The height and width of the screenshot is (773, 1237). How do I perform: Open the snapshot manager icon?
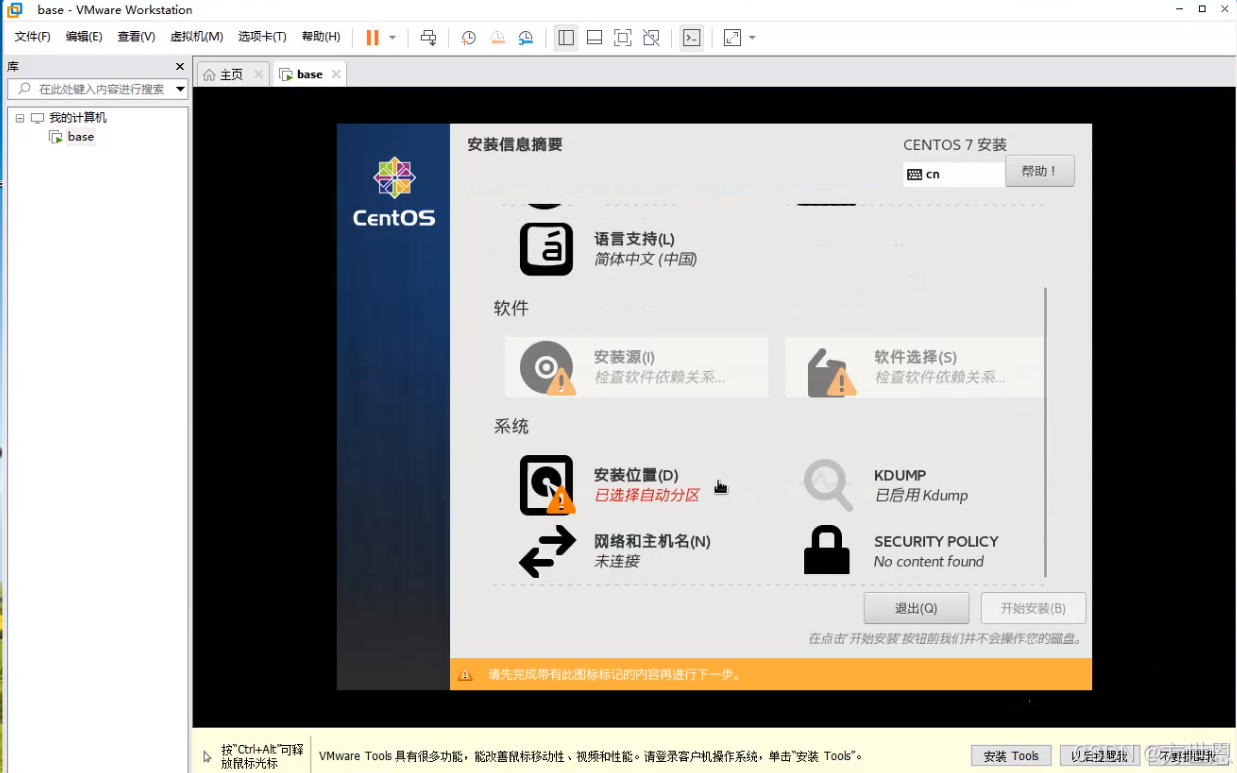526,37
